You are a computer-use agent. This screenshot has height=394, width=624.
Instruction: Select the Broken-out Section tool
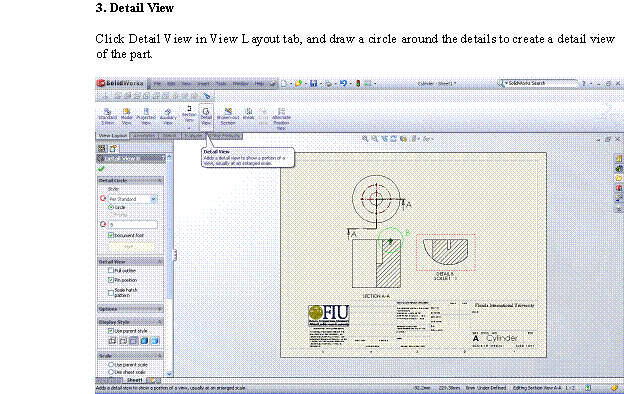click(x=228, y=116)
